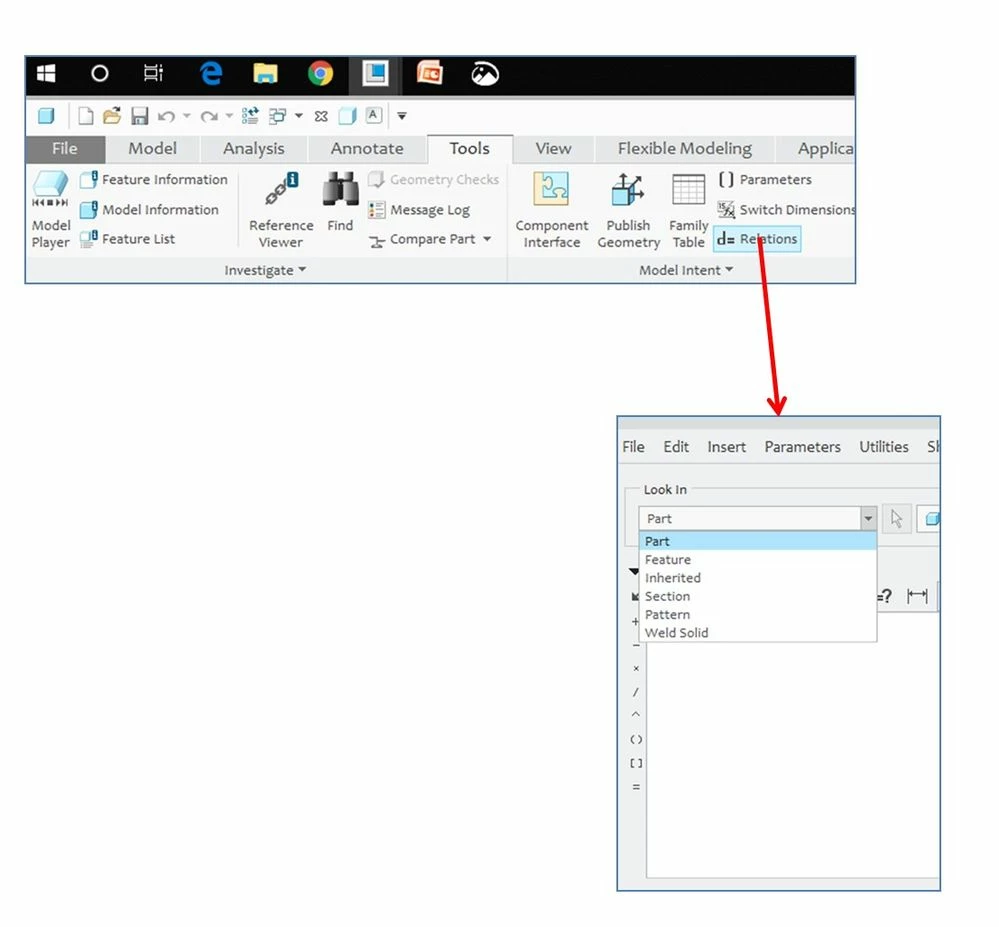999x927 pixels.
Task: Choose Inherited from the Look In list
Action: [x=758, y=578]
